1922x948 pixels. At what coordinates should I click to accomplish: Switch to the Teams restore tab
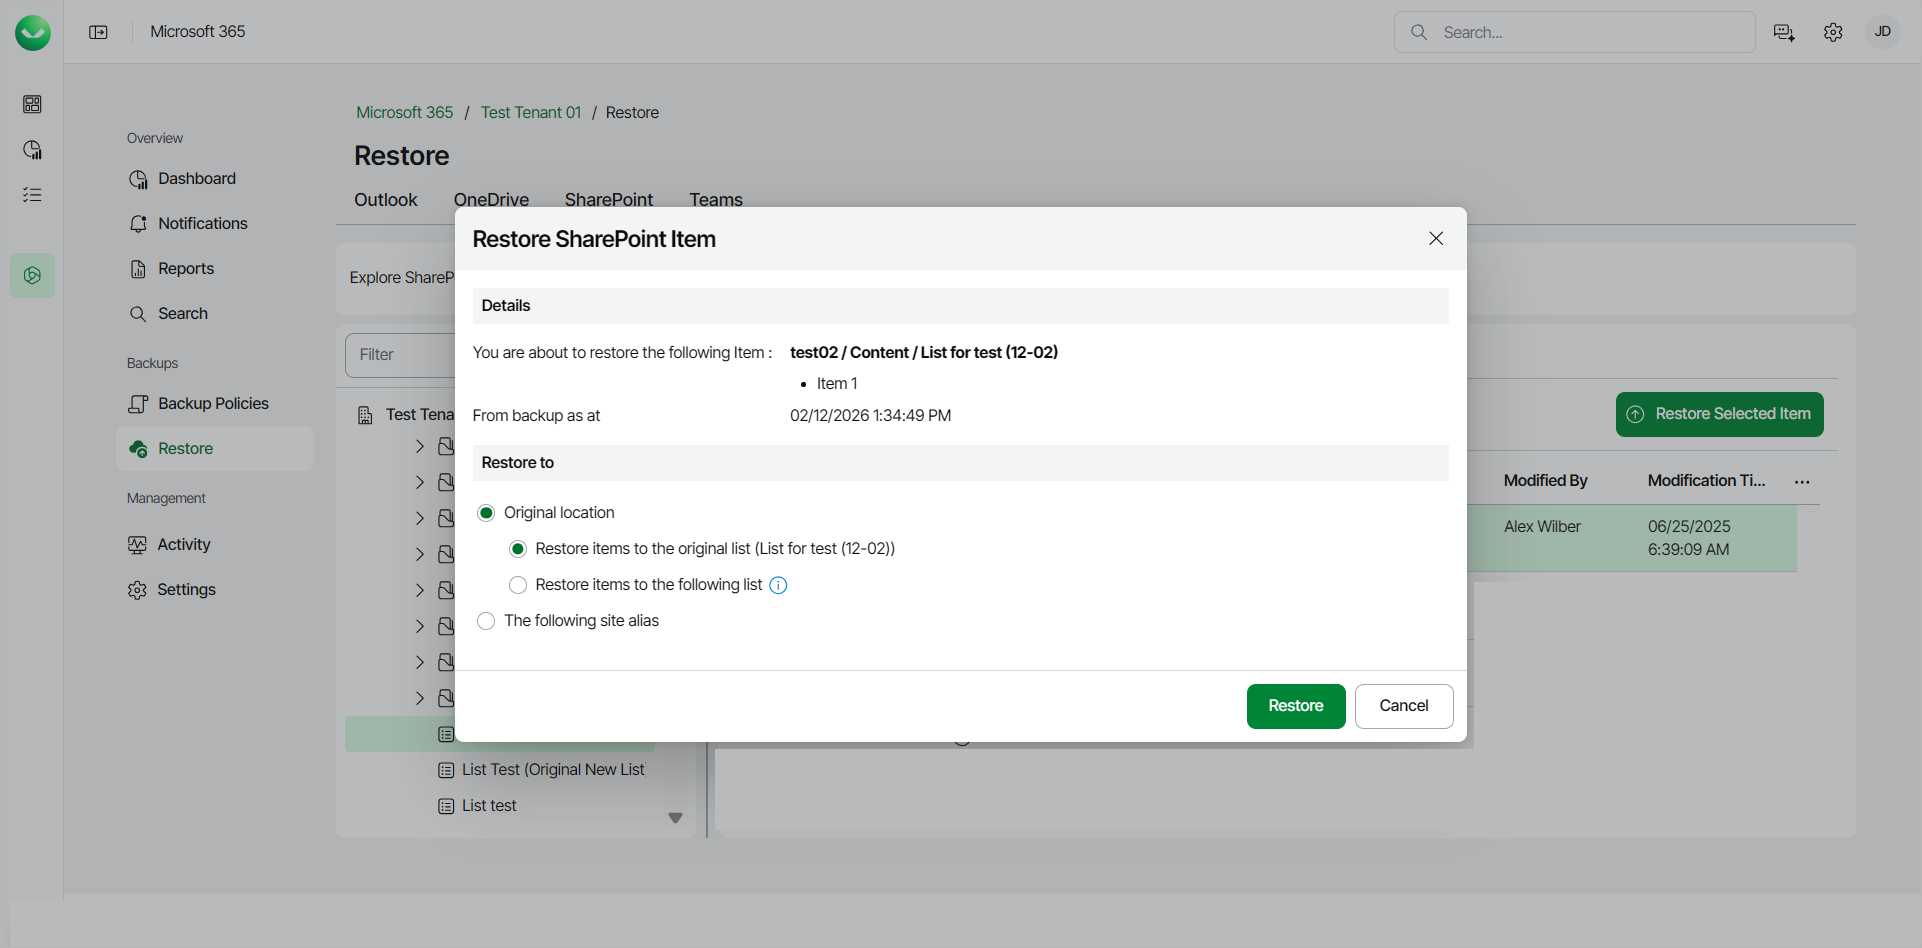click(x=715, y=199)
